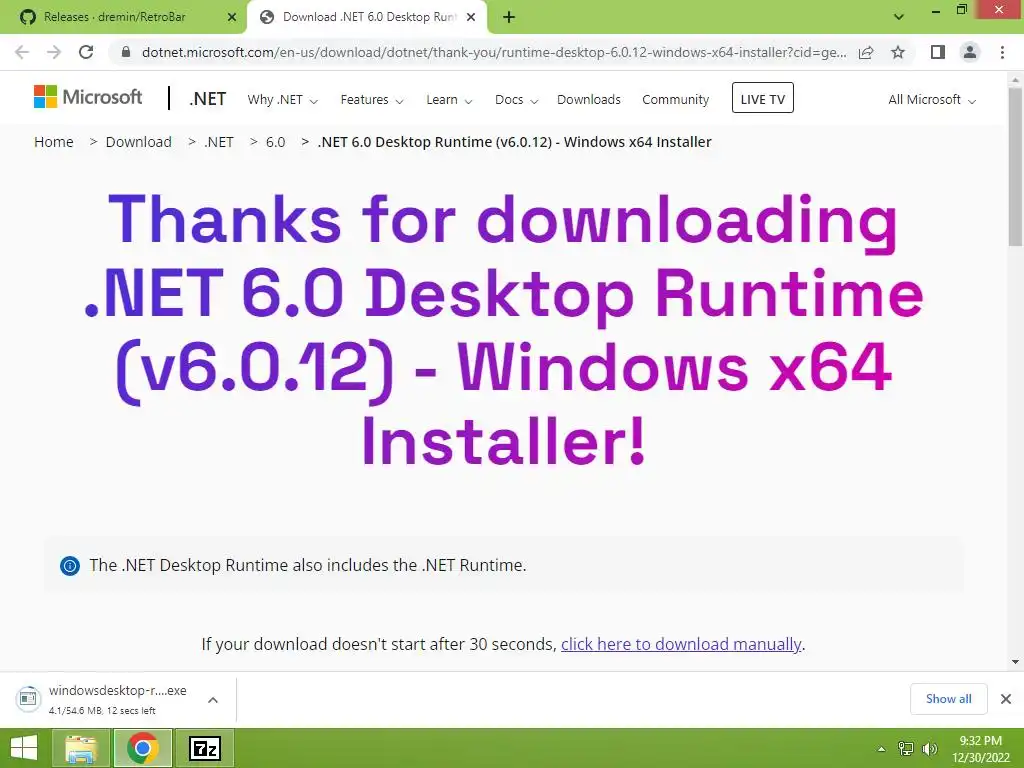Viewport: 1024px width, 768px height.
Task: Open tab search chevron in title bar
Action: (899, 17)
